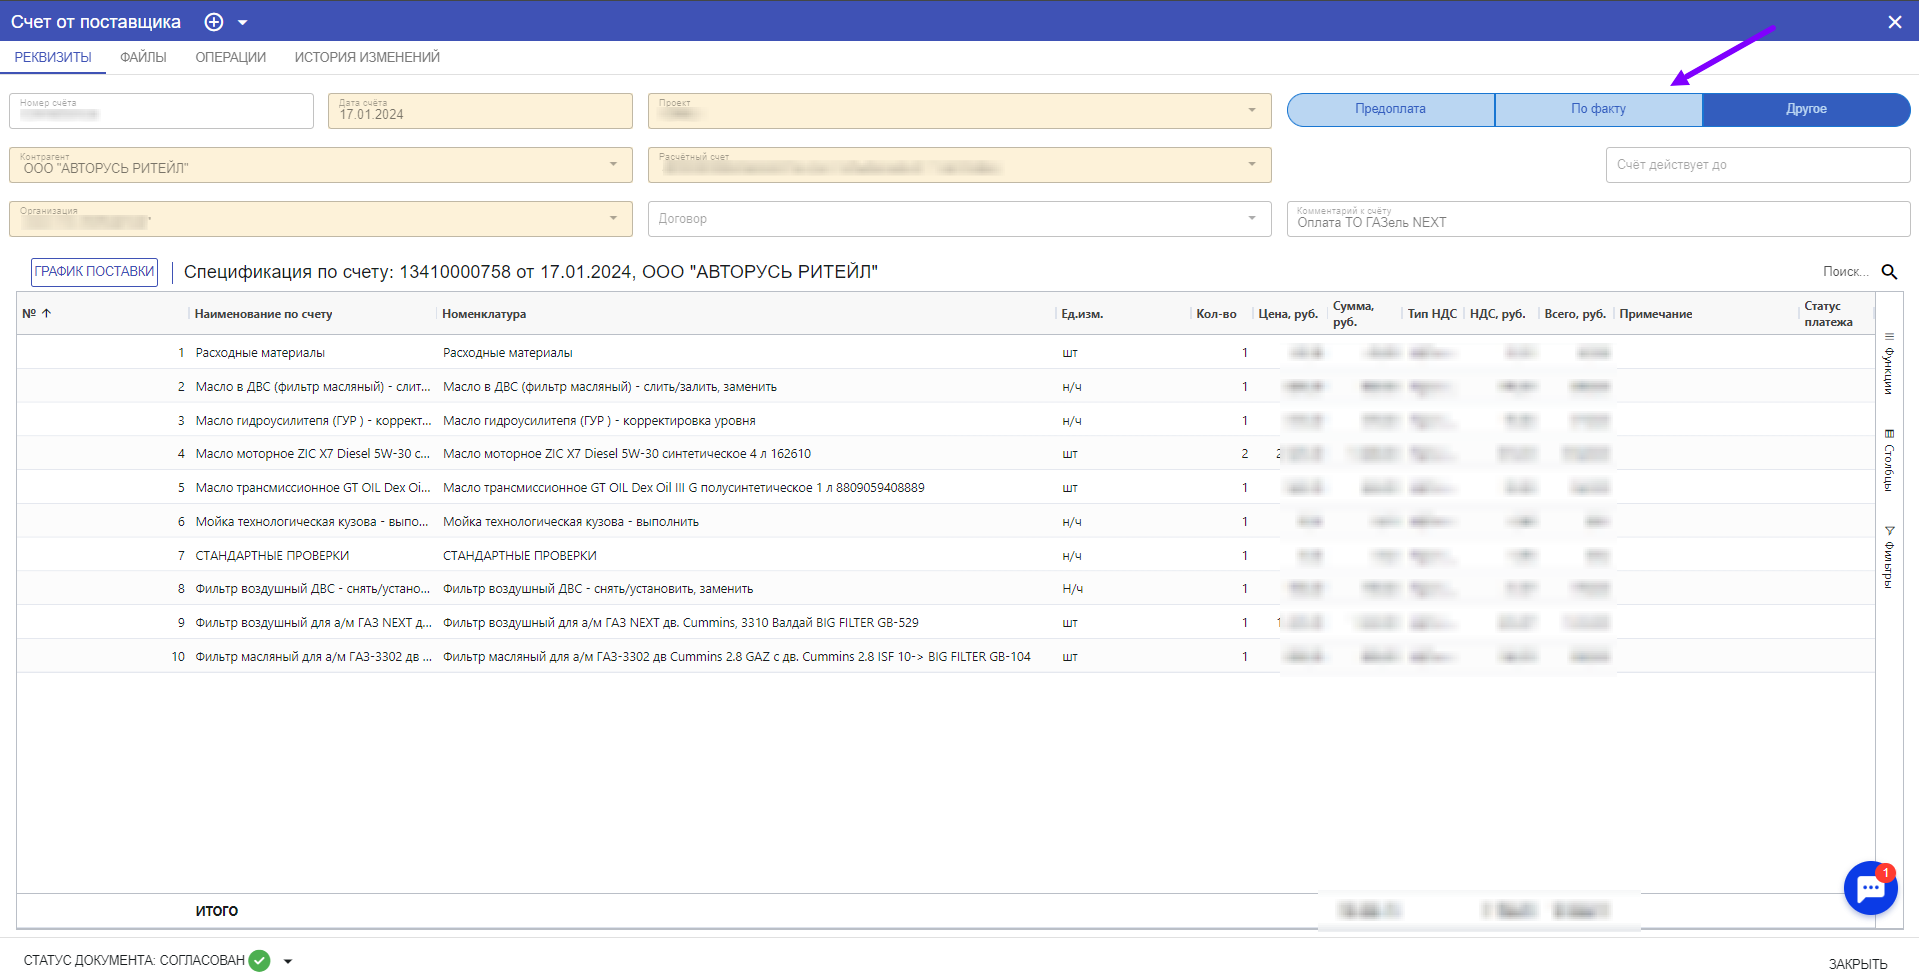This screenshot has width=1919, height=973.
Task: Select row Фильтр воздушный ДВС снять/установить
Action: click(945, 589)
